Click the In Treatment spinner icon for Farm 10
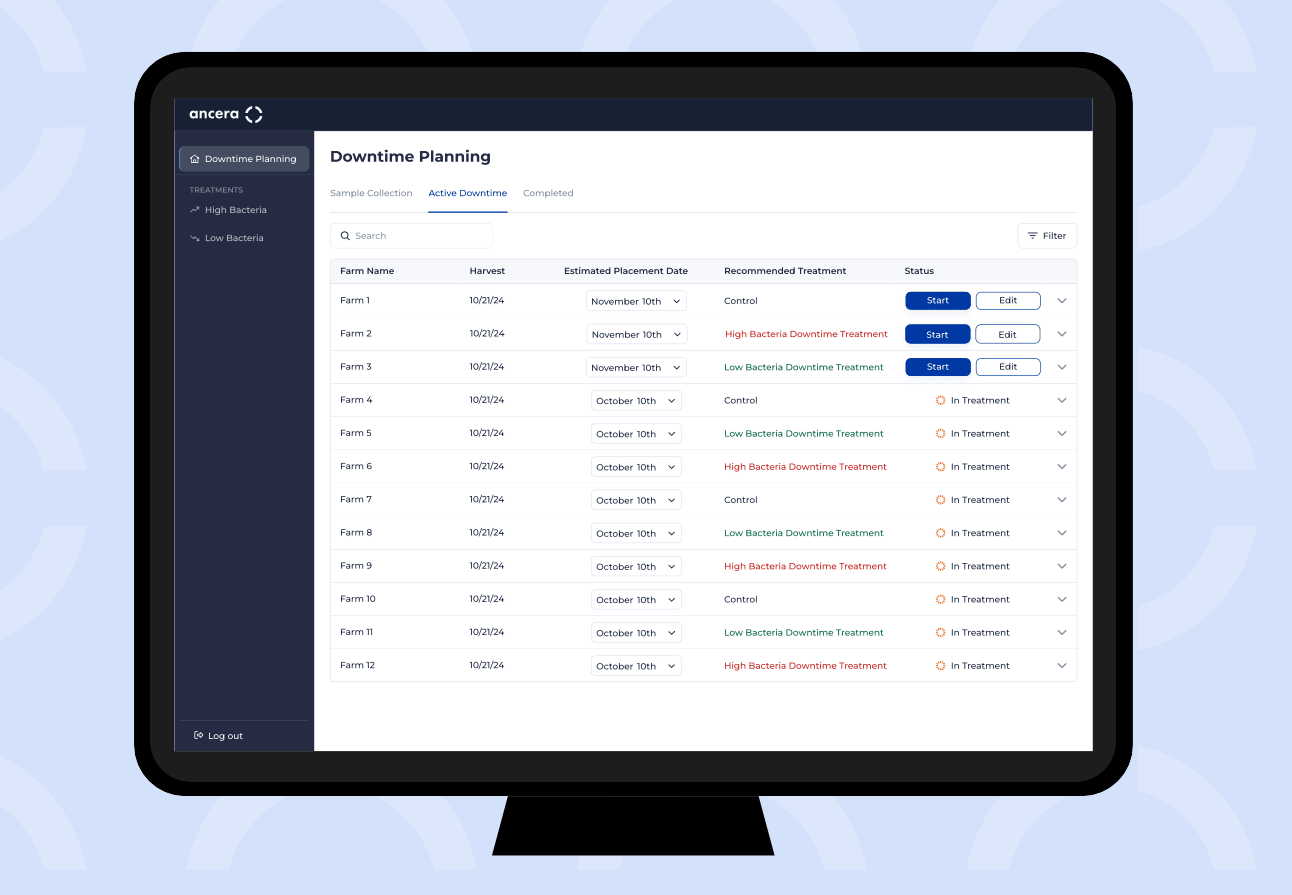 pos(940,599)
